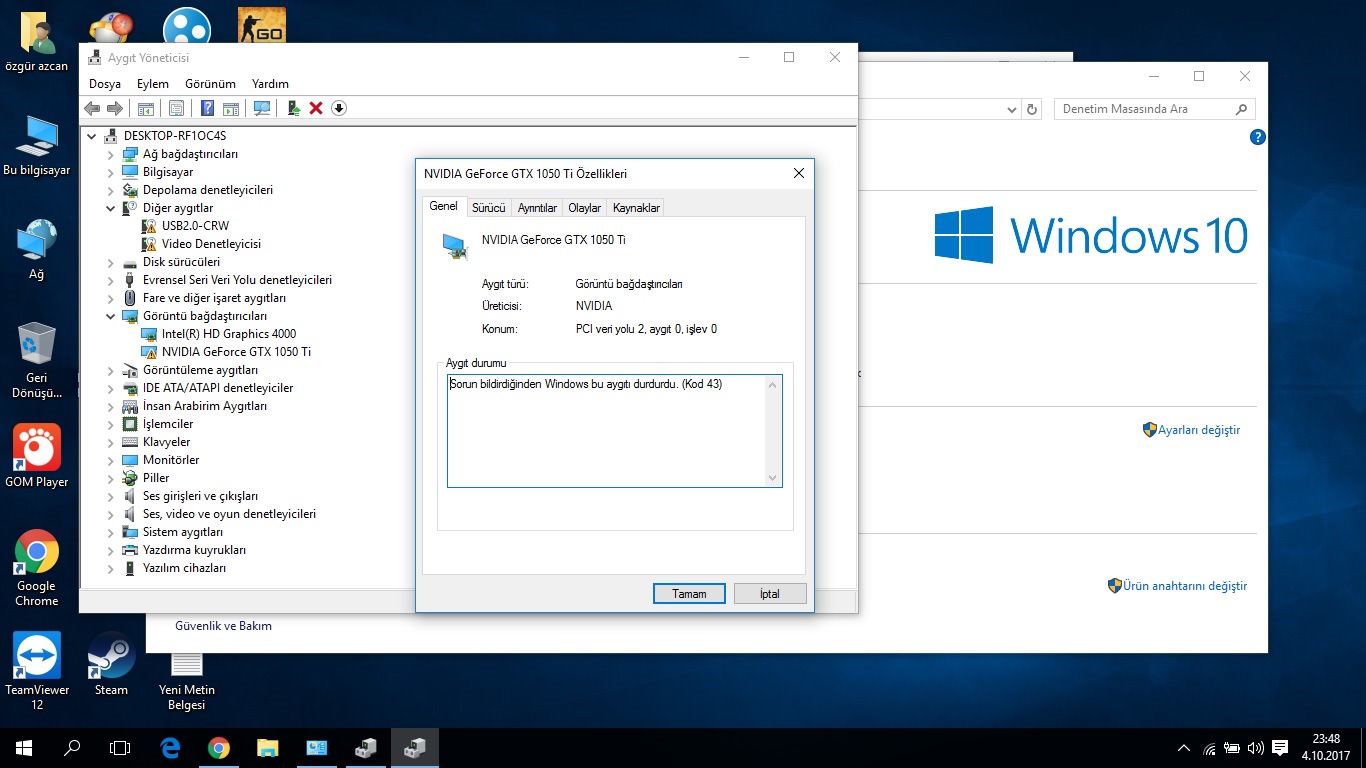1366x768 pixels.
Task: Collapse the DESKTOP-RF1OC4S root node
Action: pyautogui.click(x=93, y=136)
